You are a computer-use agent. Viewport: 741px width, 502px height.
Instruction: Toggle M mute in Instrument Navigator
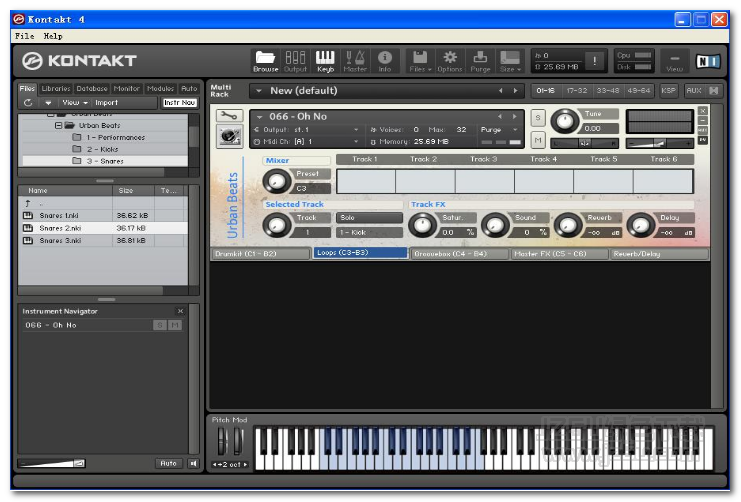point(175,325)
